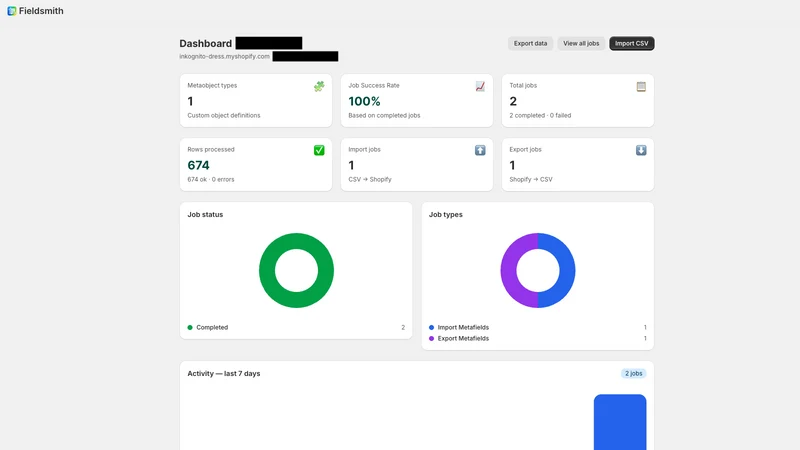Click the 100% success rate value
The width and height of the screenshot is (800, 450).
point(364,101)
